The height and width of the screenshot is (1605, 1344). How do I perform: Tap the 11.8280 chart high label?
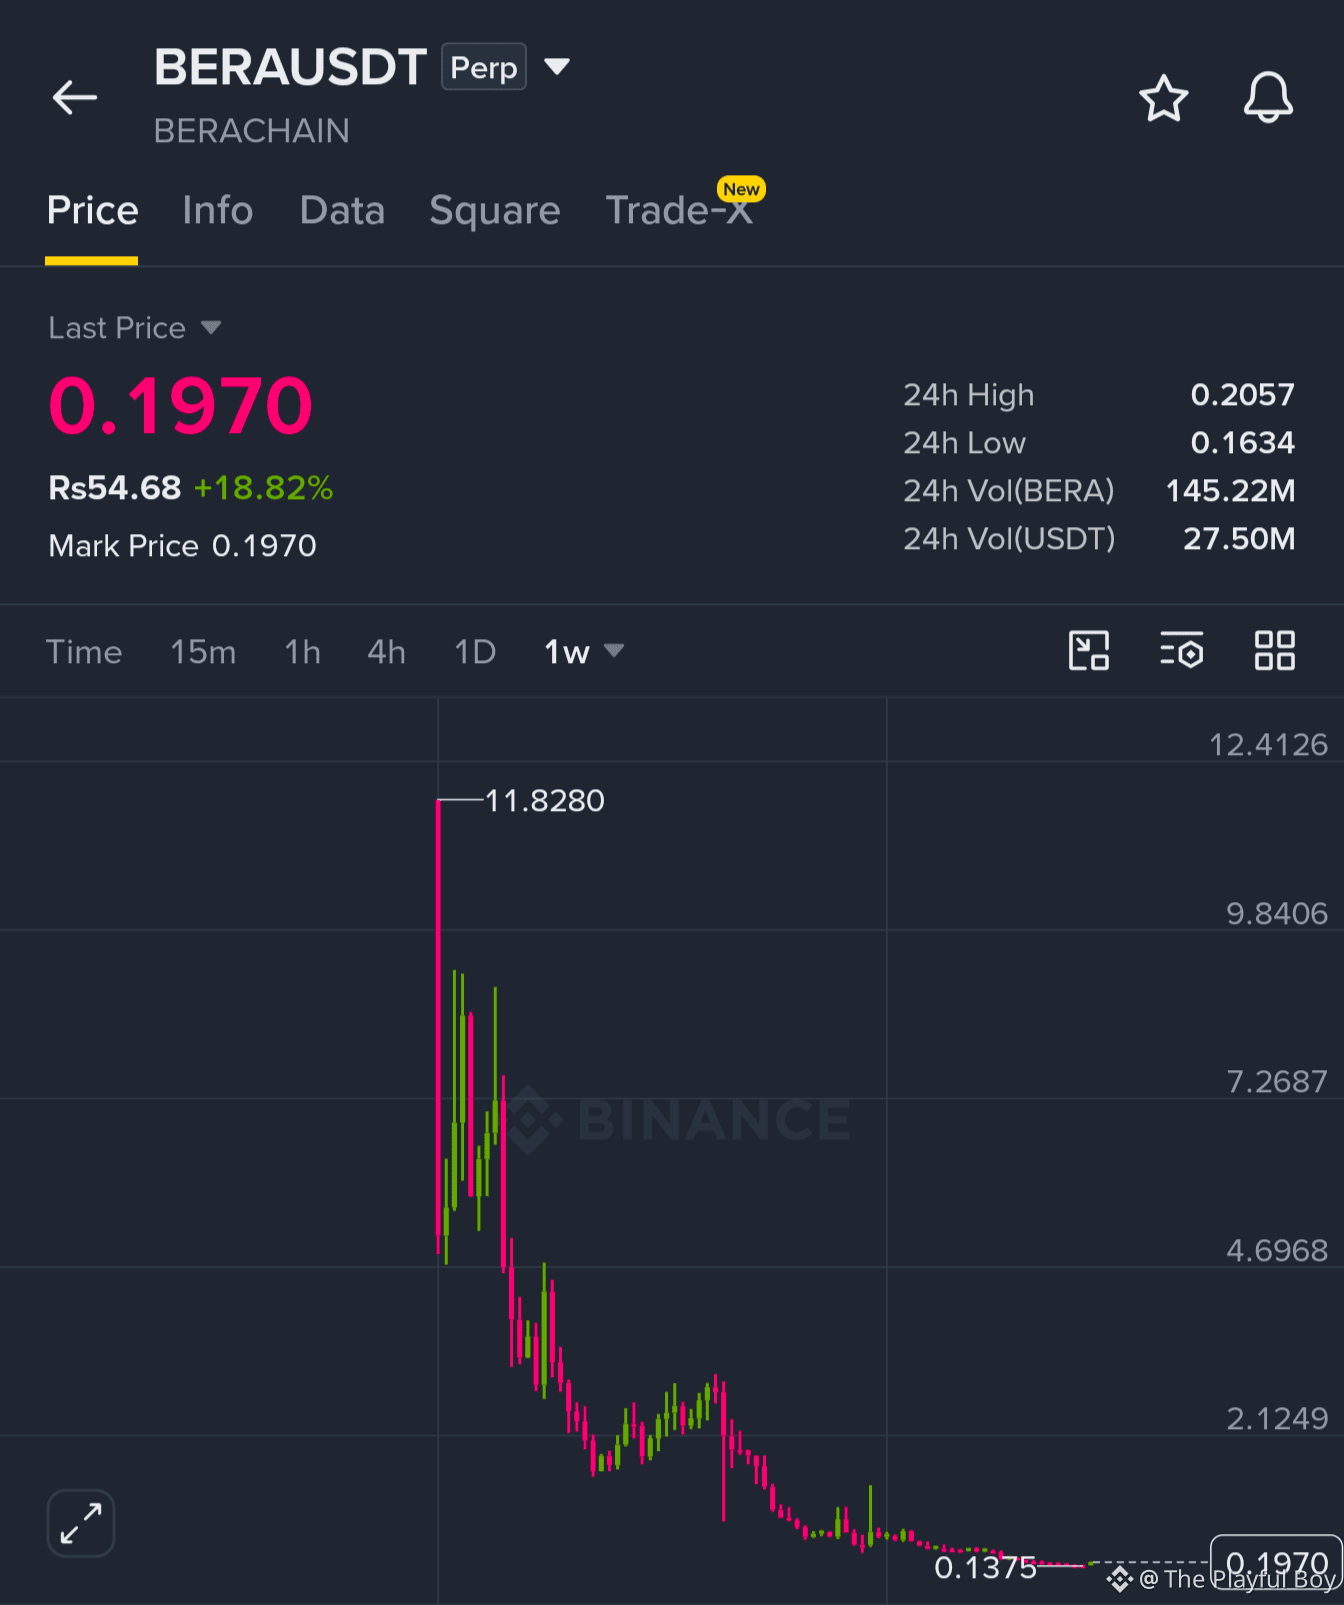[545, 801]
